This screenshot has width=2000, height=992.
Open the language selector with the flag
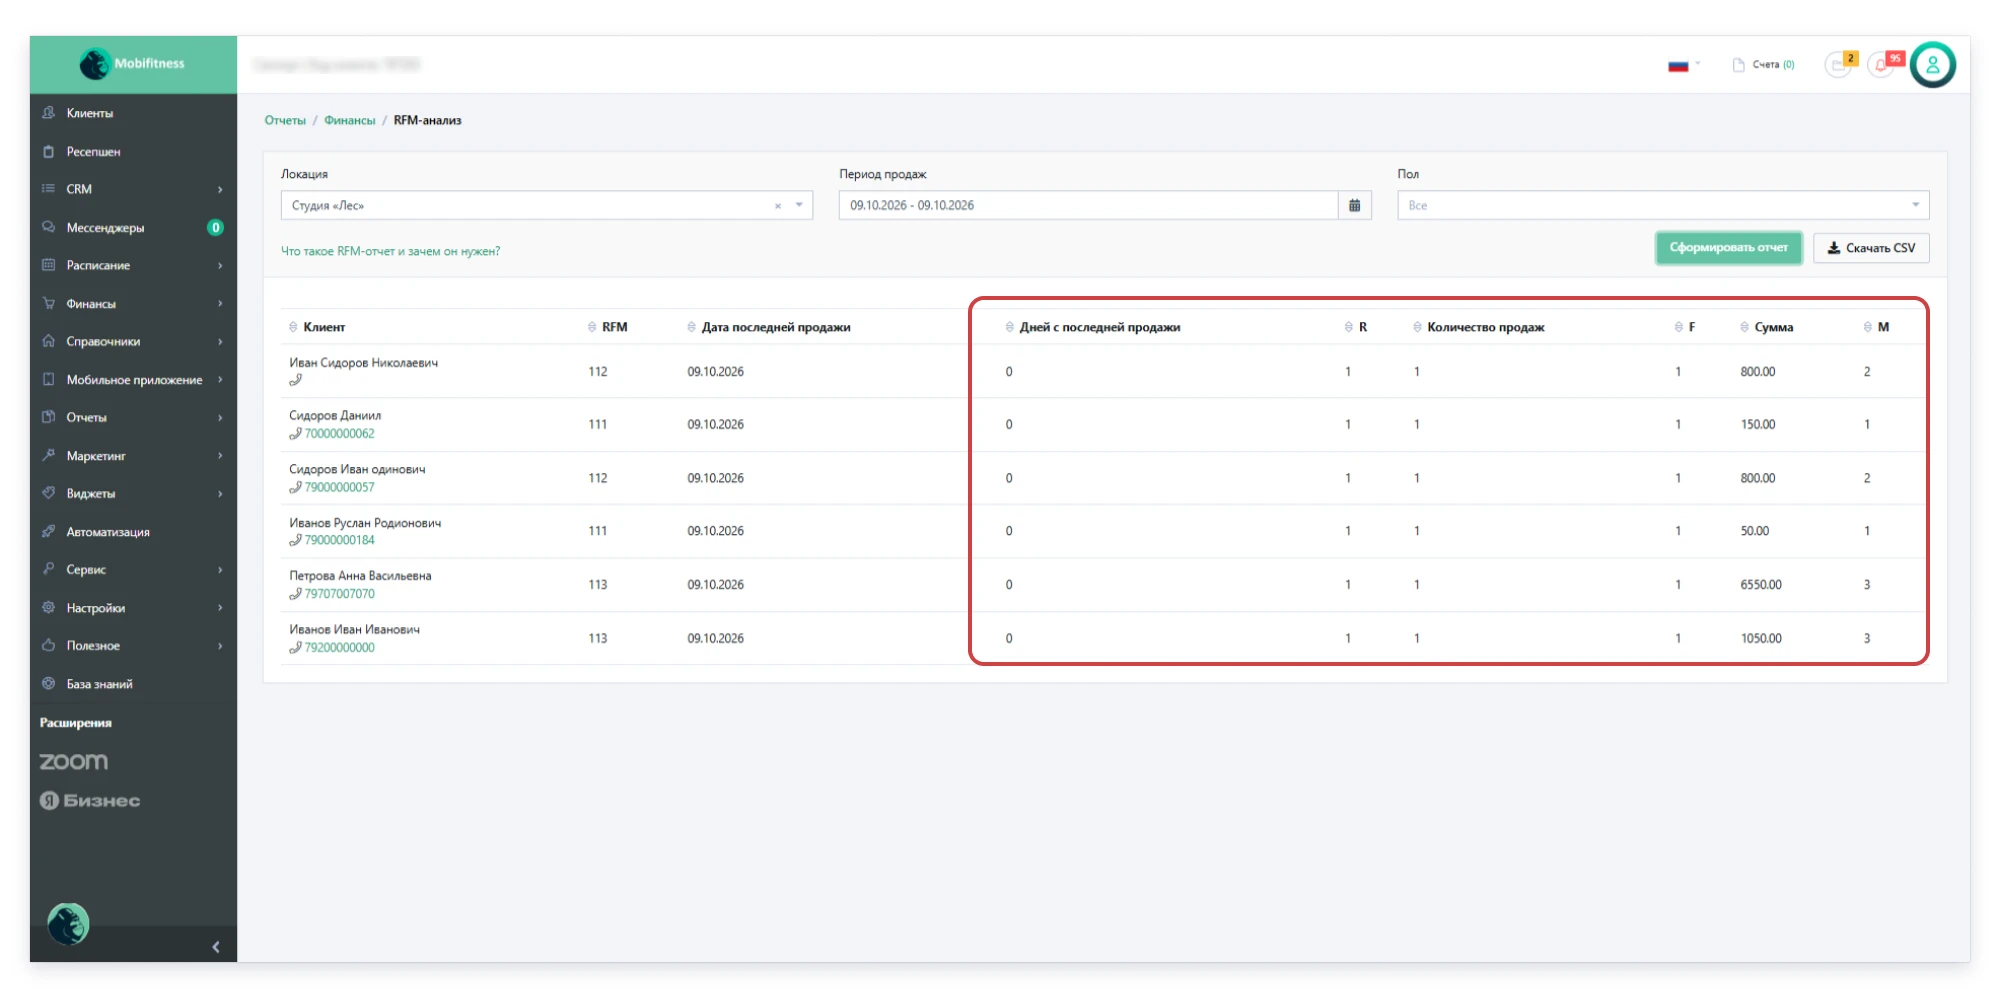coord(1684,65)
